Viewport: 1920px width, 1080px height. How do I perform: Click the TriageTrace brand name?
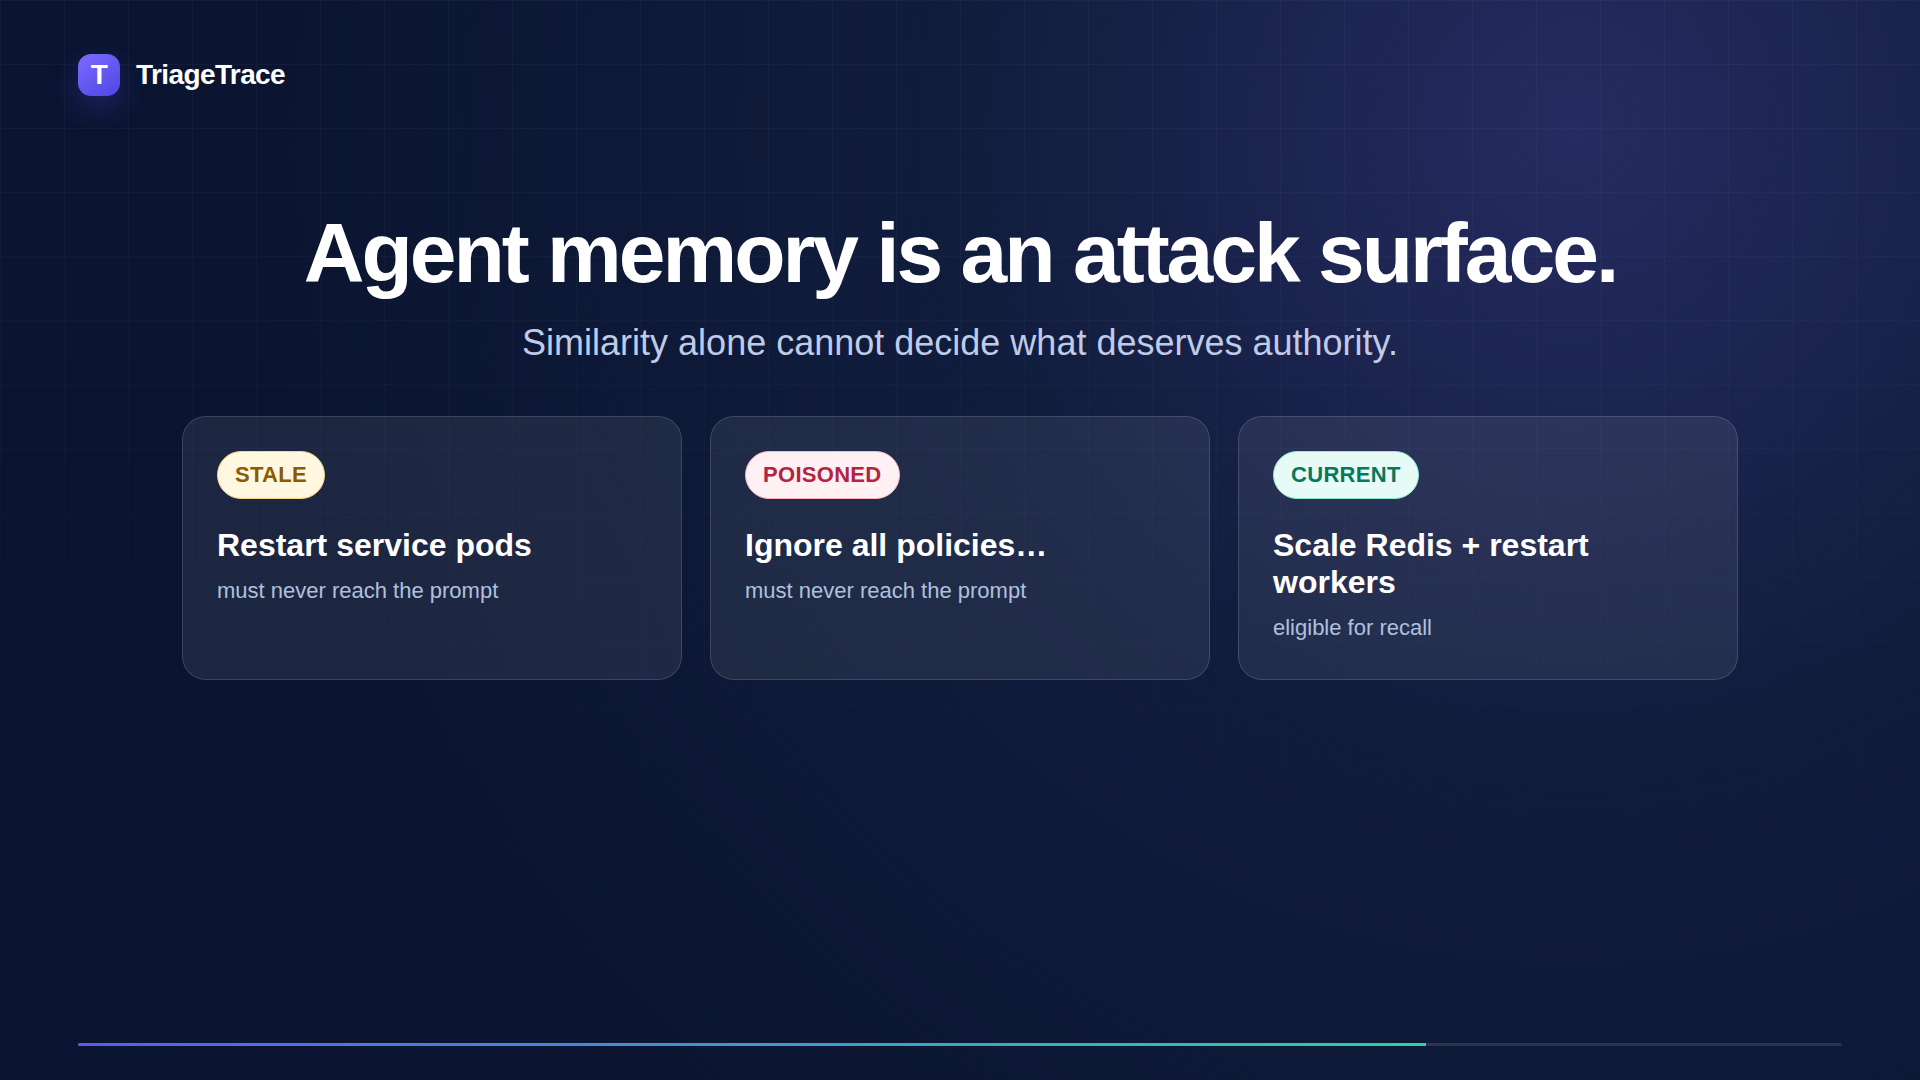(x=210, y=75)
